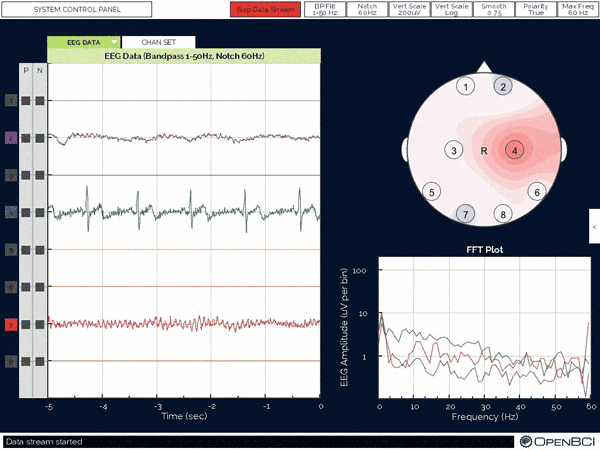600x450 pixels.
Task: Click the N column header
Action: click(x=40, y=70)
